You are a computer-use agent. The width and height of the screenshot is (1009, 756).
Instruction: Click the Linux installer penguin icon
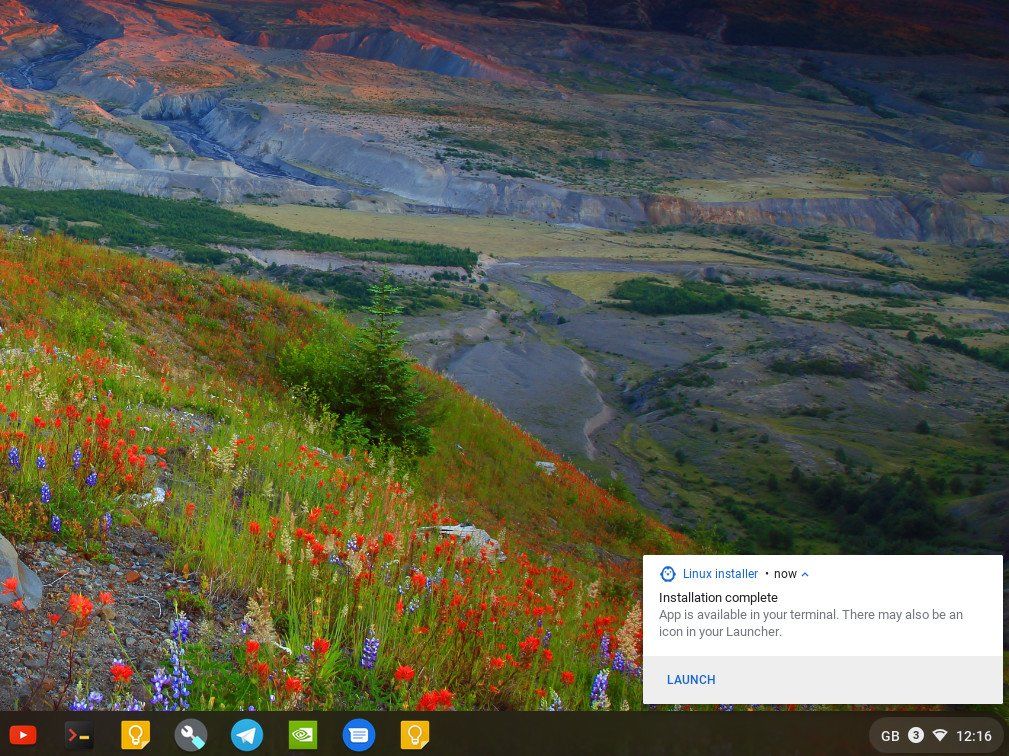coord(667,573)
